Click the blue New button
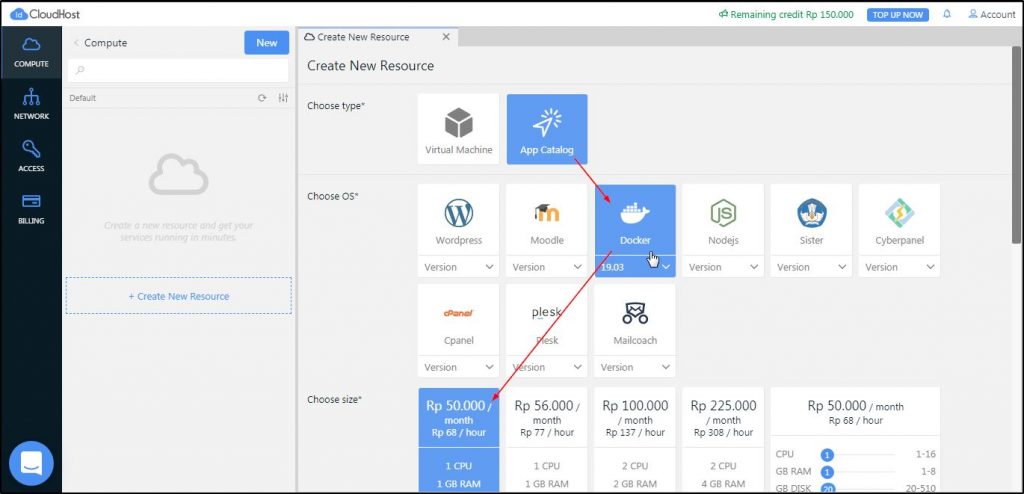The height and width of the screenshot is (494, 1024). [x=266, y=43]
